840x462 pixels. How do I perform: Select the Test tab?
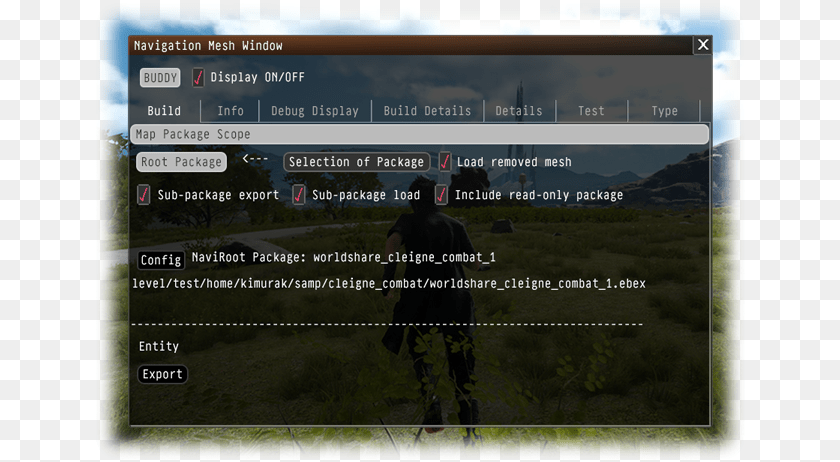point(591,111)
